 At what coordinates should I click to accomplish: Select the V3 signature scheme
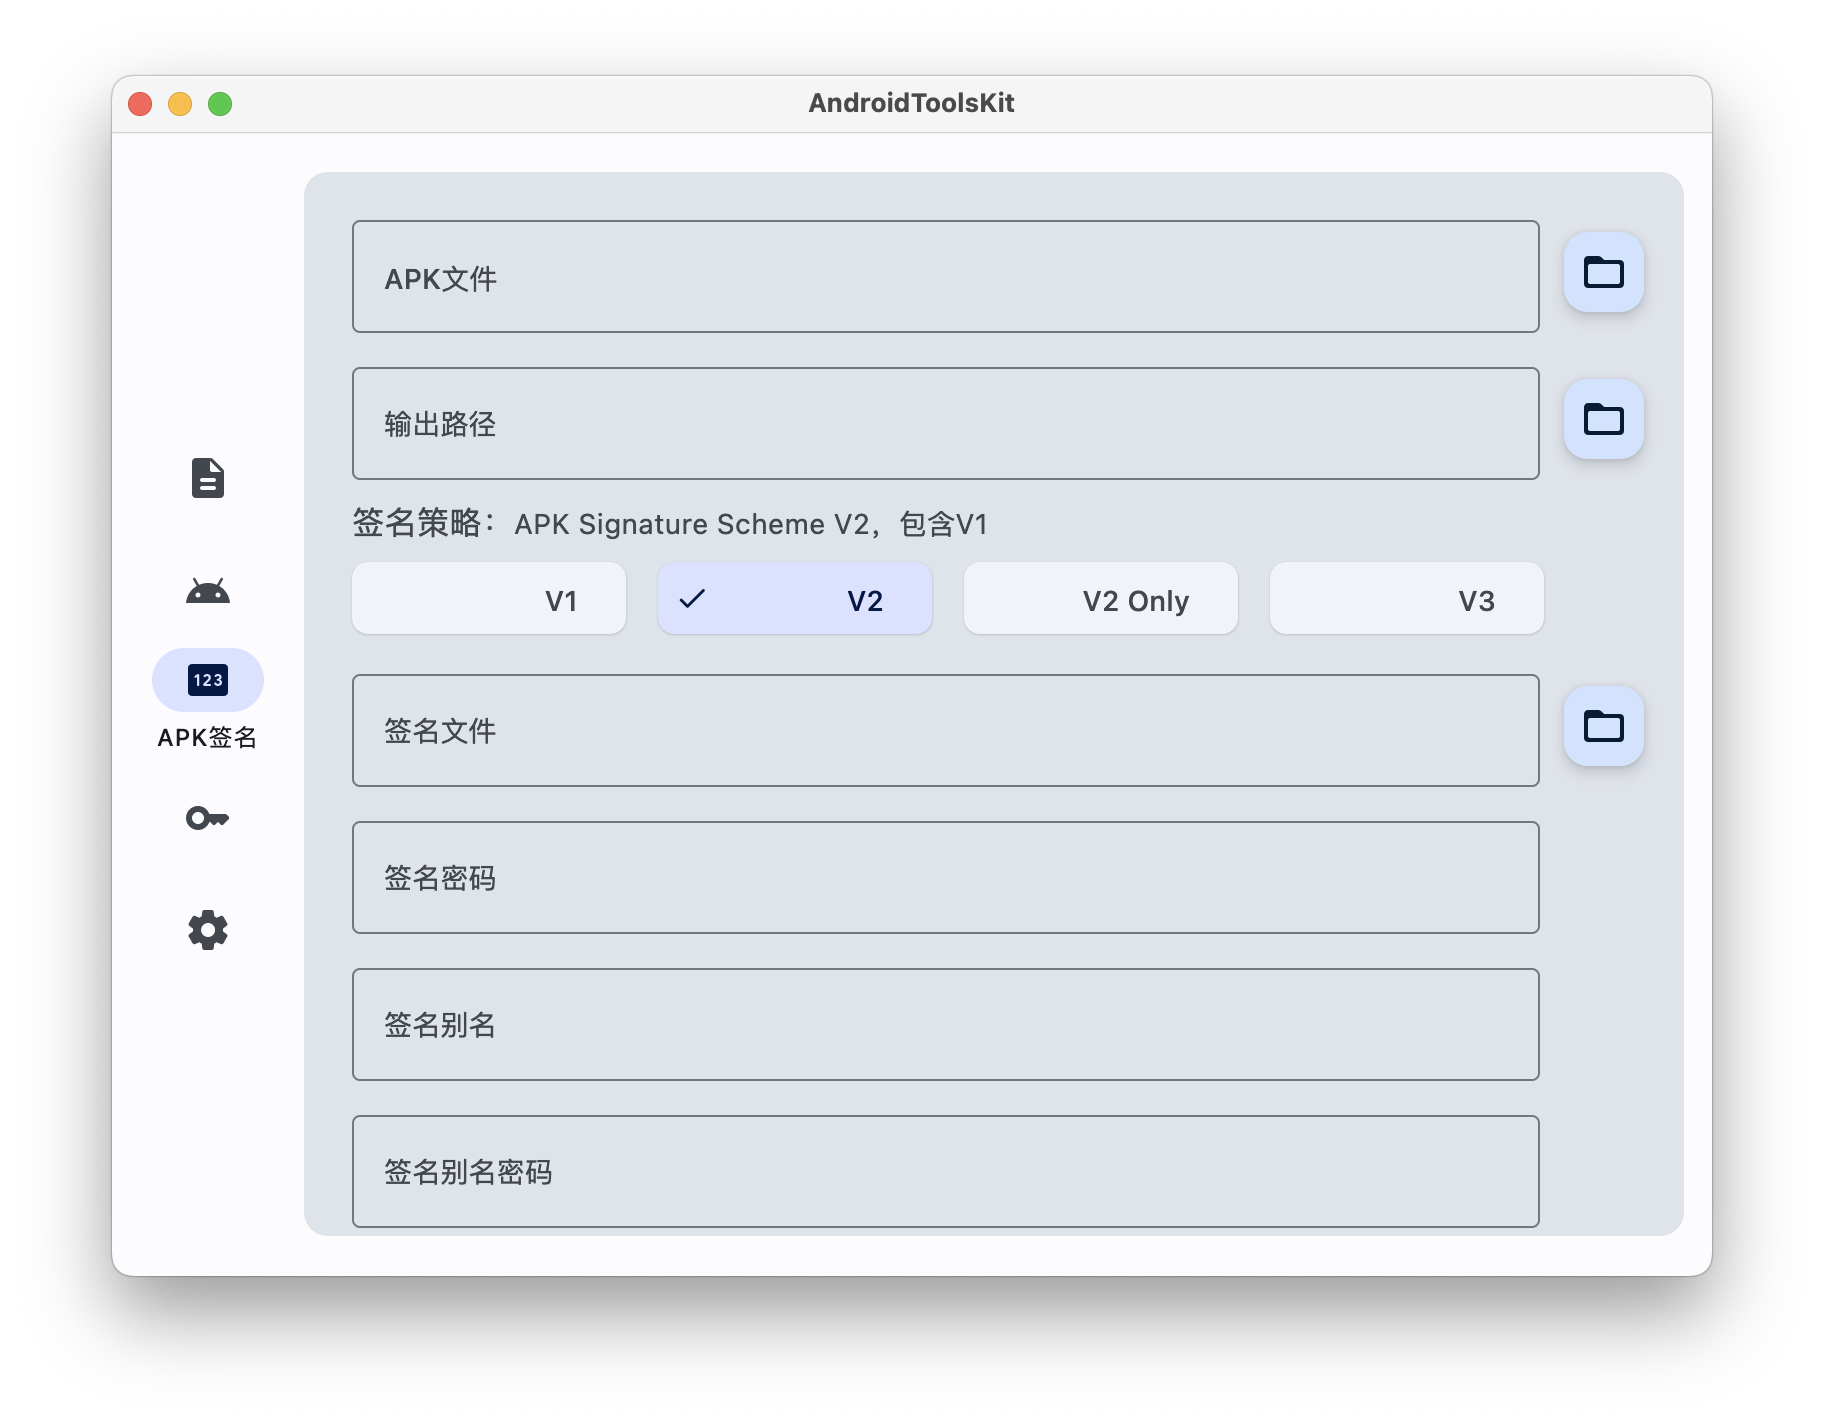pyautogui.click(x=1407, y=598)
